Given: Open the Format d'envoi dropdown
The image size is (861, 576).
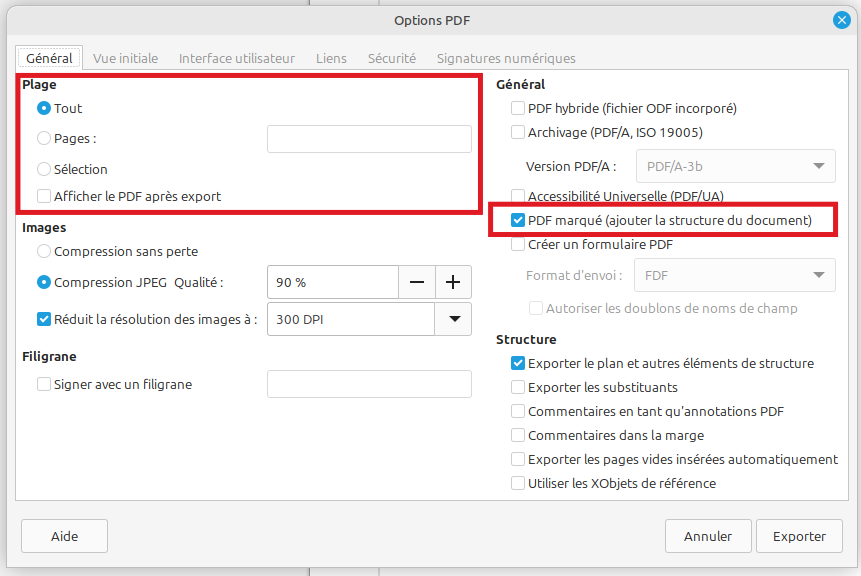Looking at the screenshot, I should click(x=735, y=275).
